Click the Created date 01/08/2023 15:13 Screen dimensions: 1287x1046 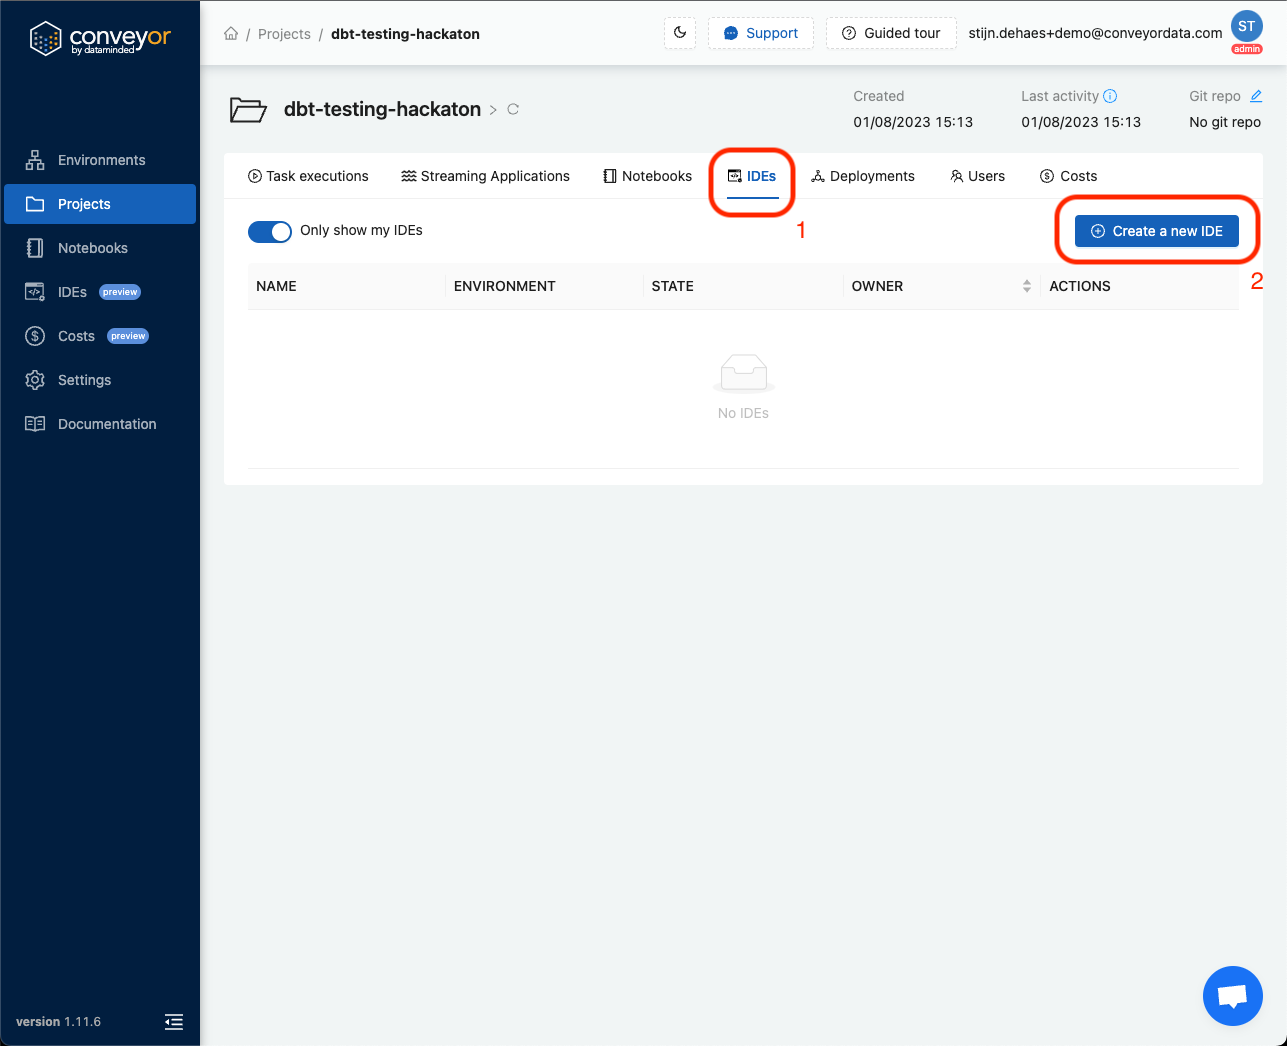tap(913, 122)
